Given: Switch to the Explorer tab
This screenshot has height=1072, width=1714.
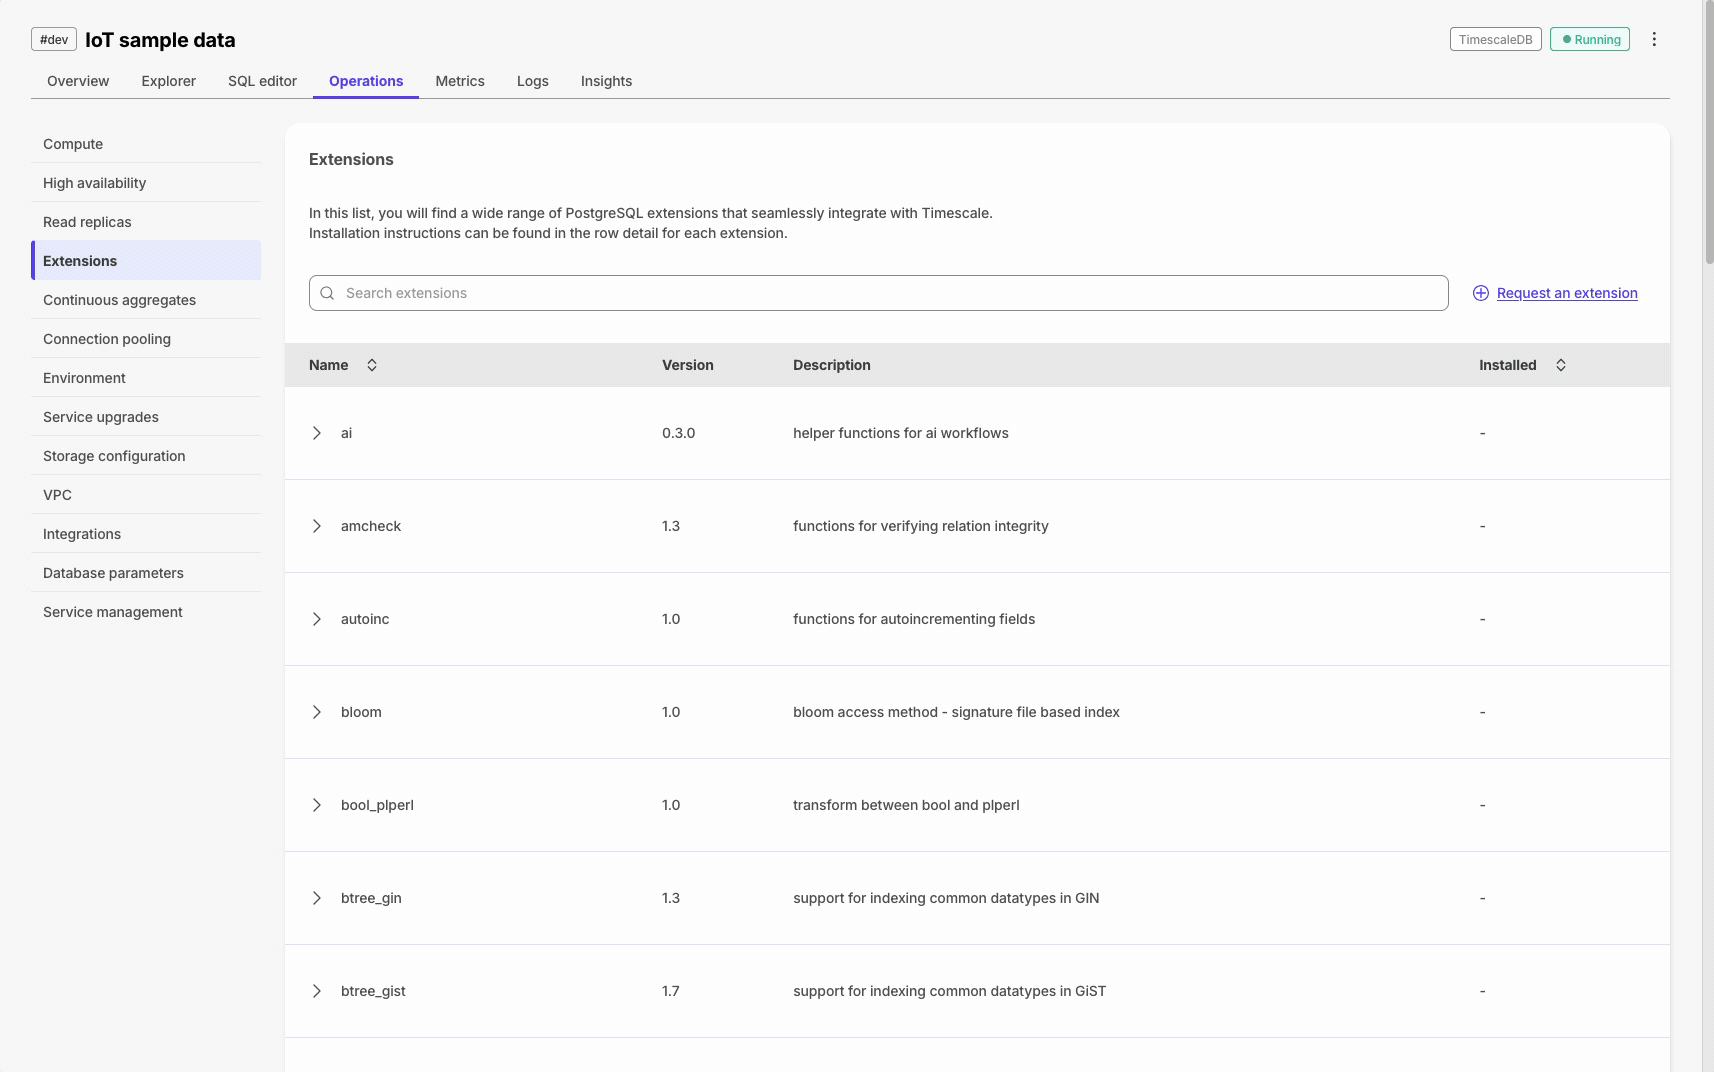Looking at the screenshot, I should 169,81.
